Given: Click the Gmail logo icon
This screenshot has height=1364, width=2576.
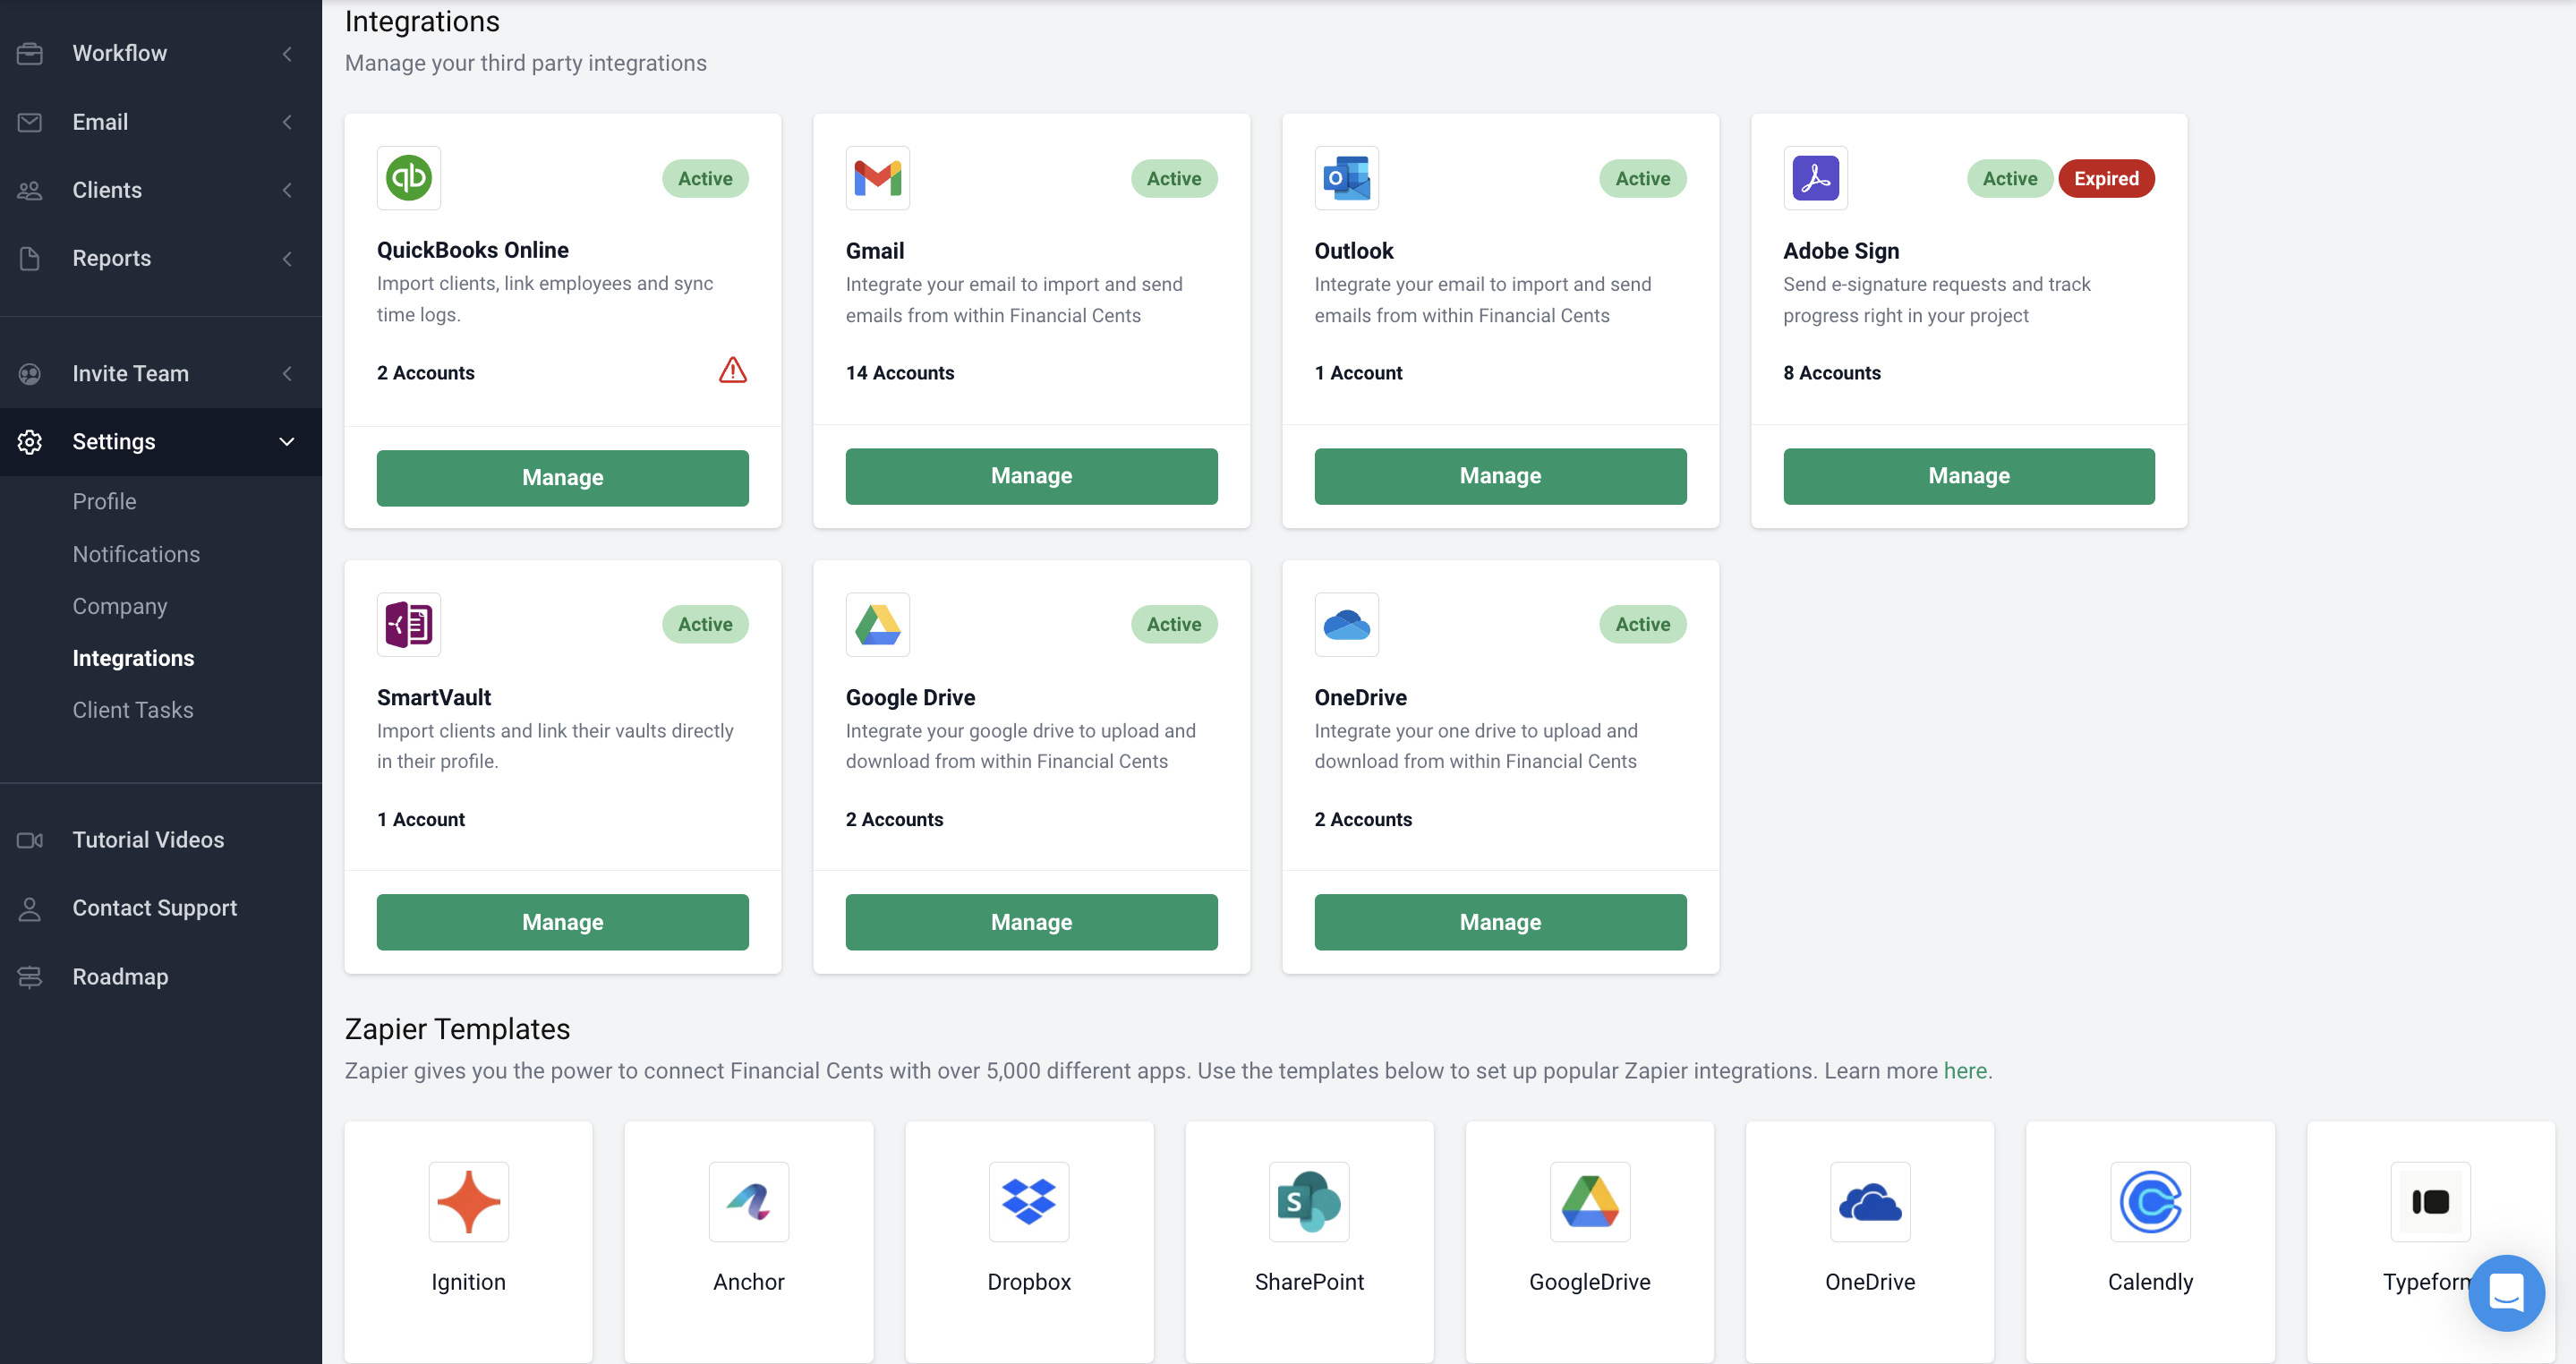Looking at the screenshot, I should point(877,178).
